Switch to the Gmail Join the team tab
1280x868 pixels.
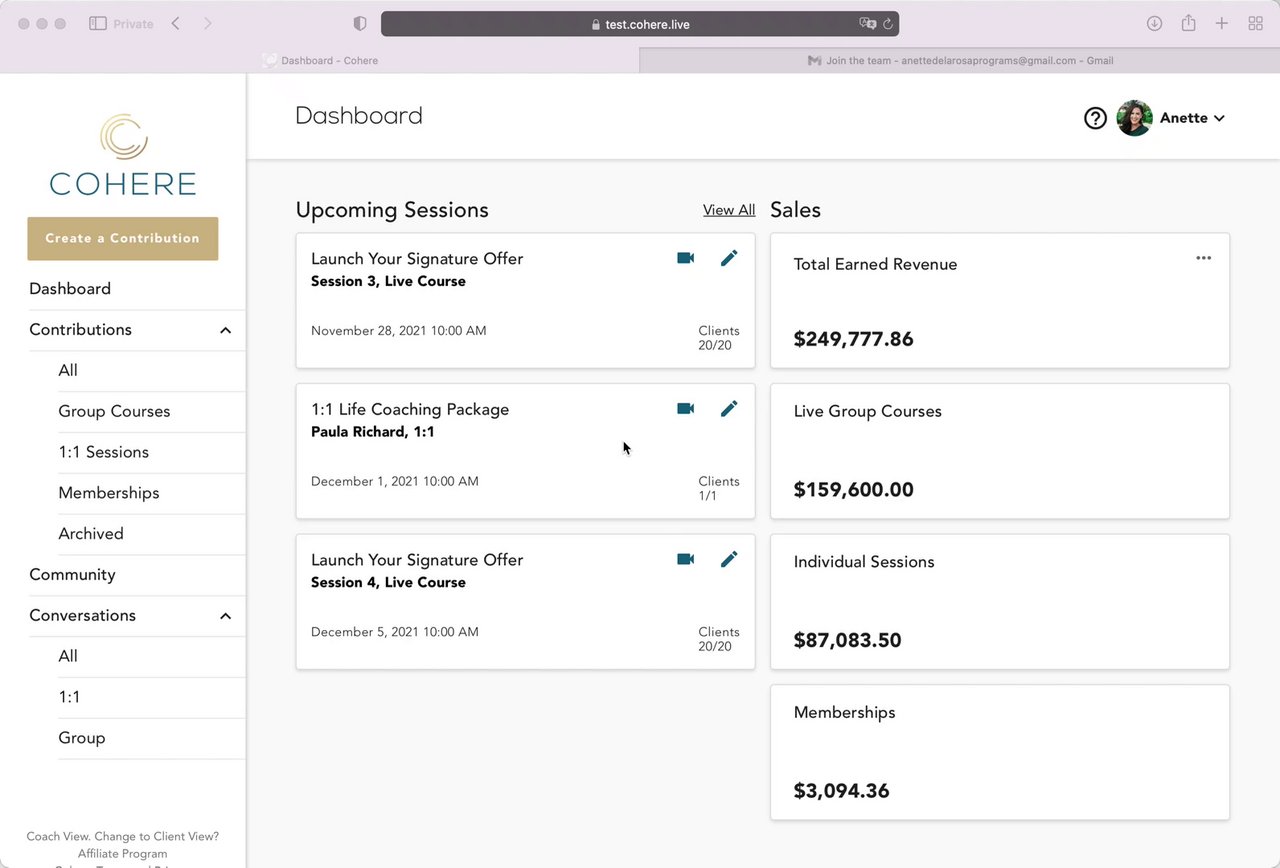960,60
